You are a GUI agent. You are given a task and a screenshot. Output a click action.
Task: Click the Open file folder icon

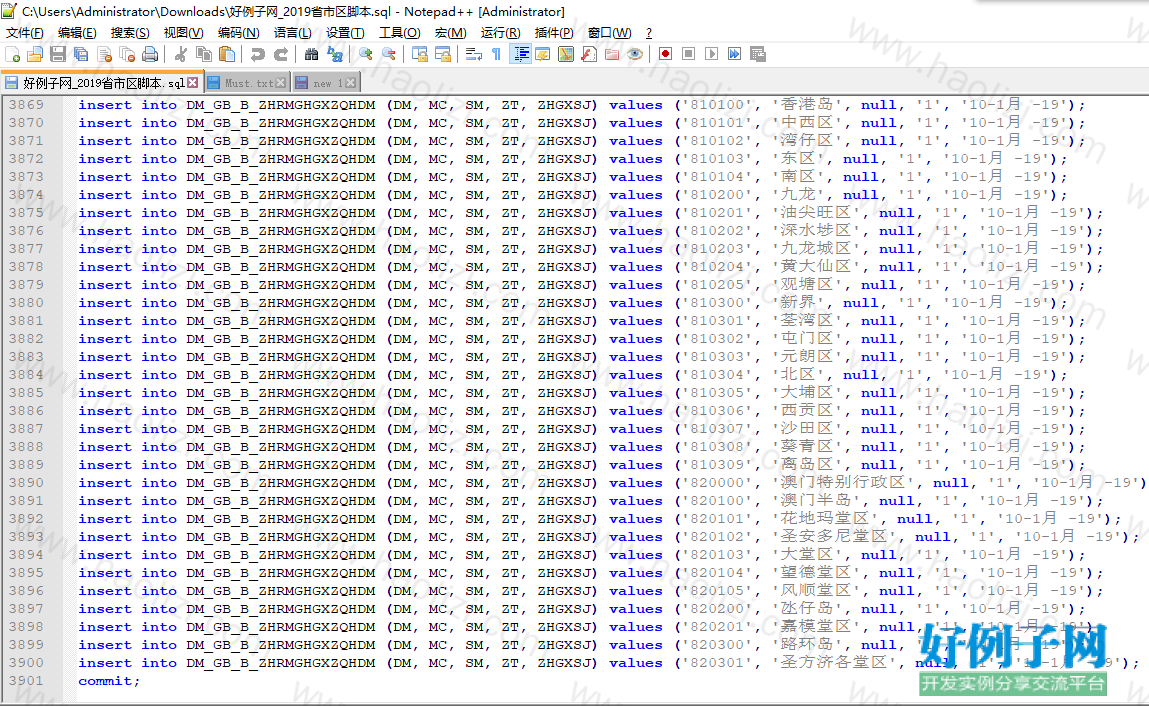coord(35,54)
